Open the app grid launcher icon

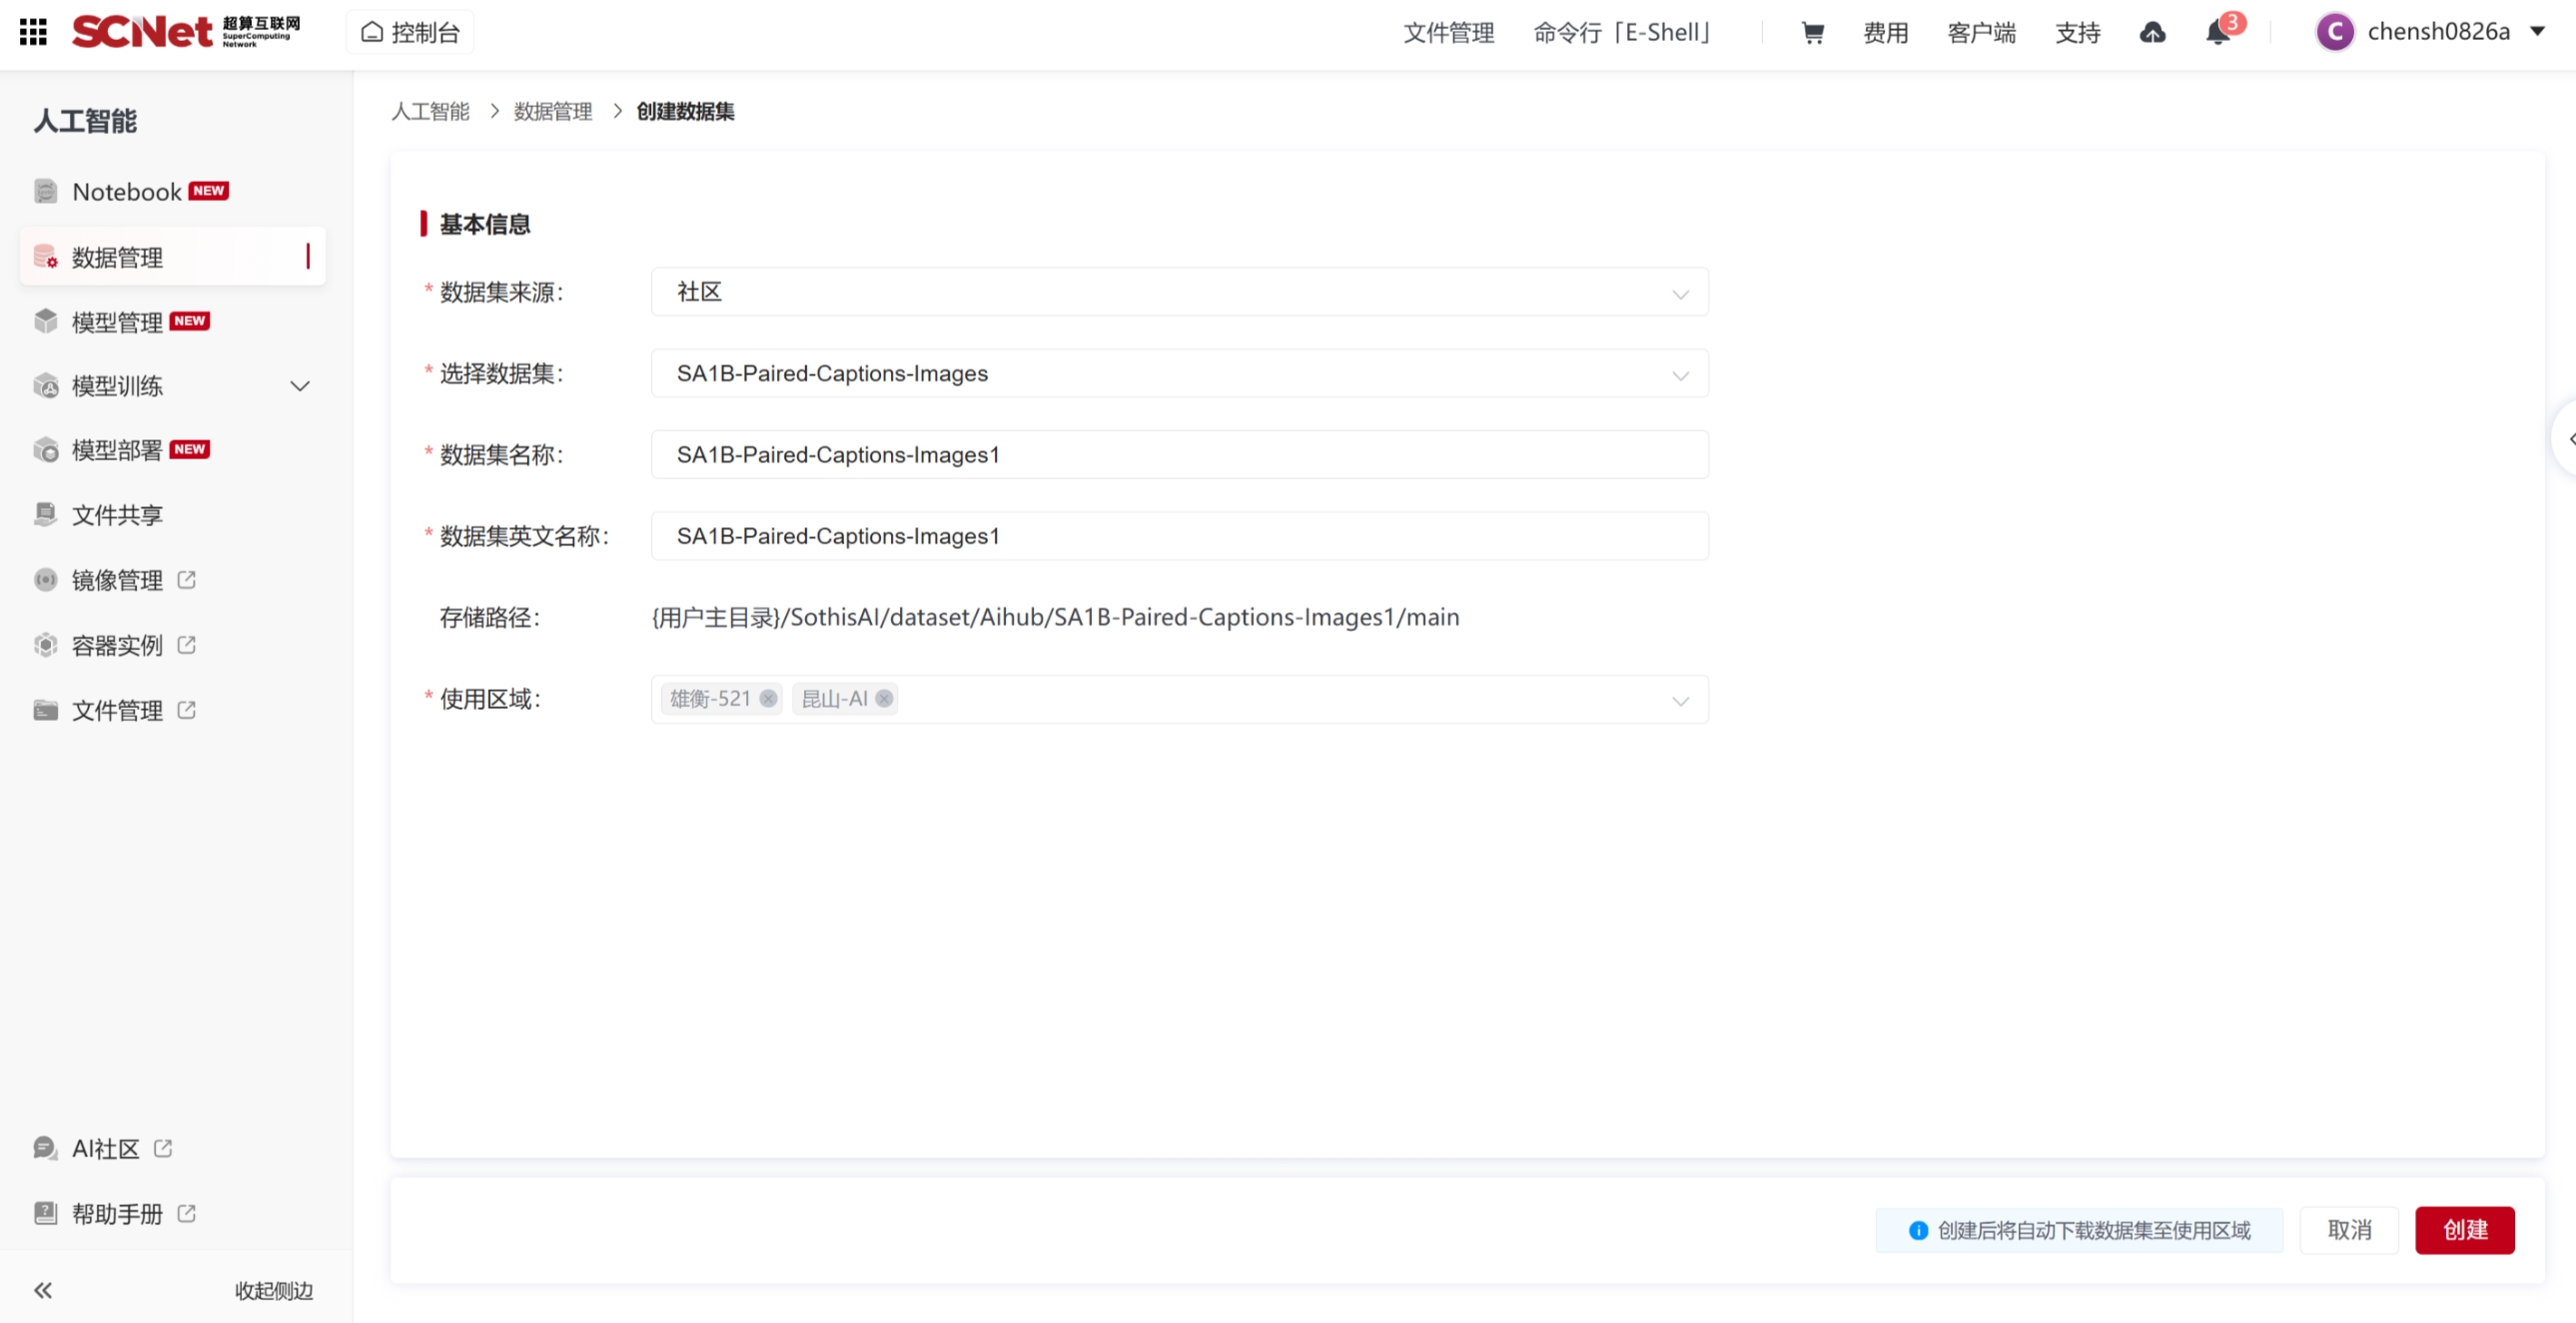33,32
